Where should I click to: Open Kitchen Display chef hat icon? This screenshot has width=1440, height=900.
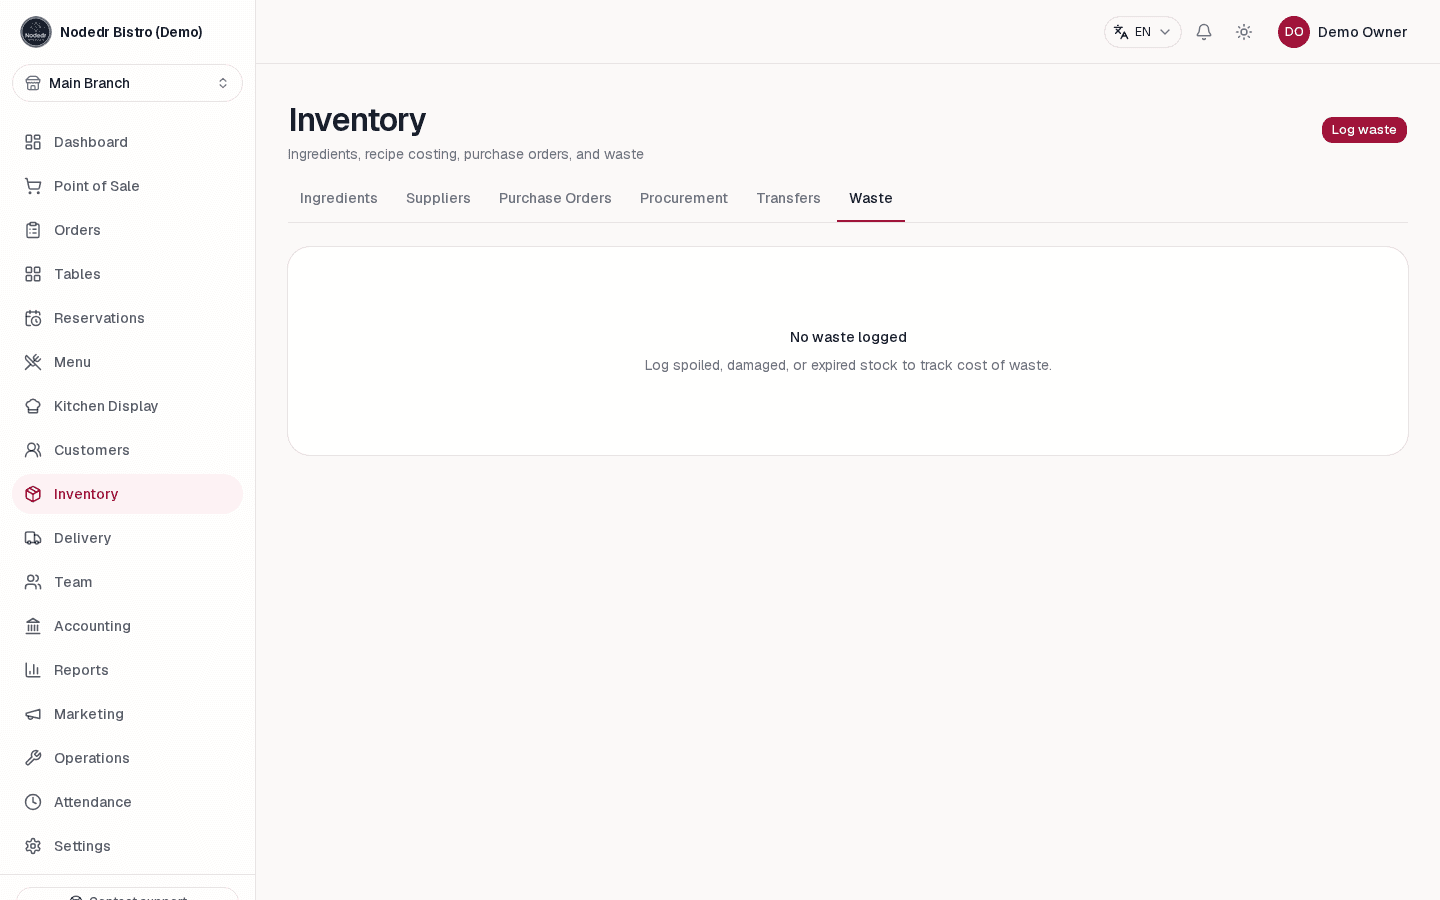(x=33, y=406)
